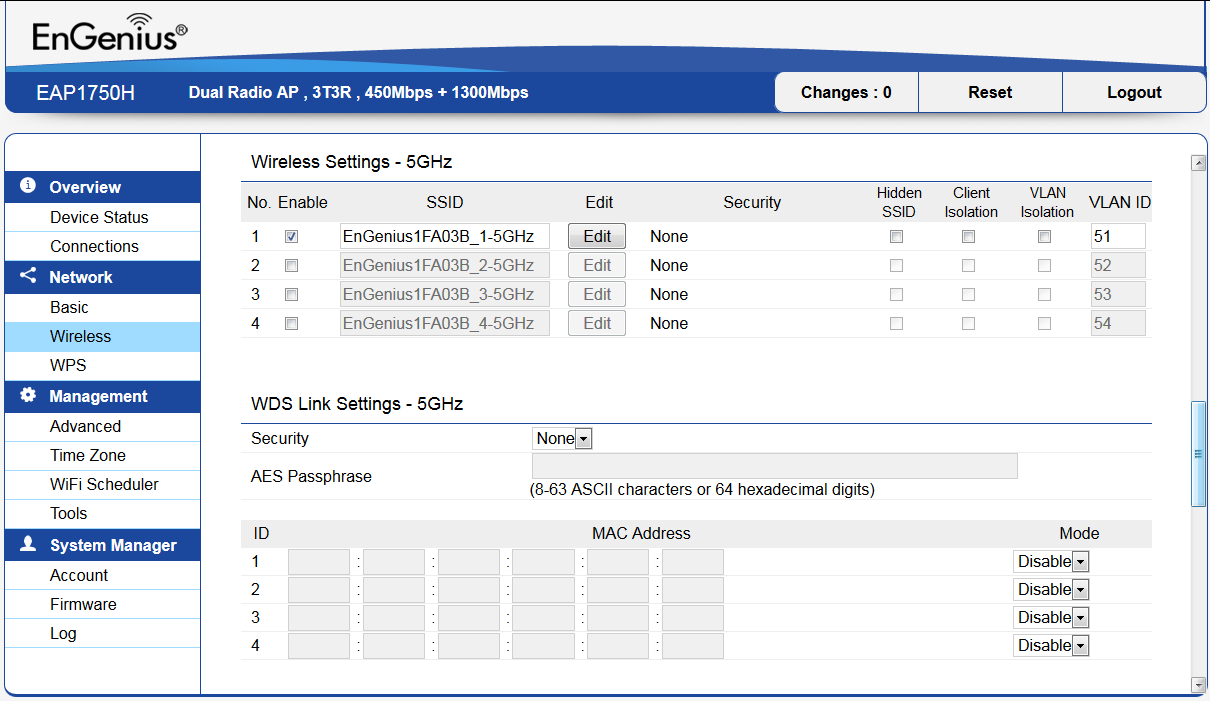Open the Mode dropdown for MAC ID 4
Screen dimensions: 1210x701
point(1051,646)
